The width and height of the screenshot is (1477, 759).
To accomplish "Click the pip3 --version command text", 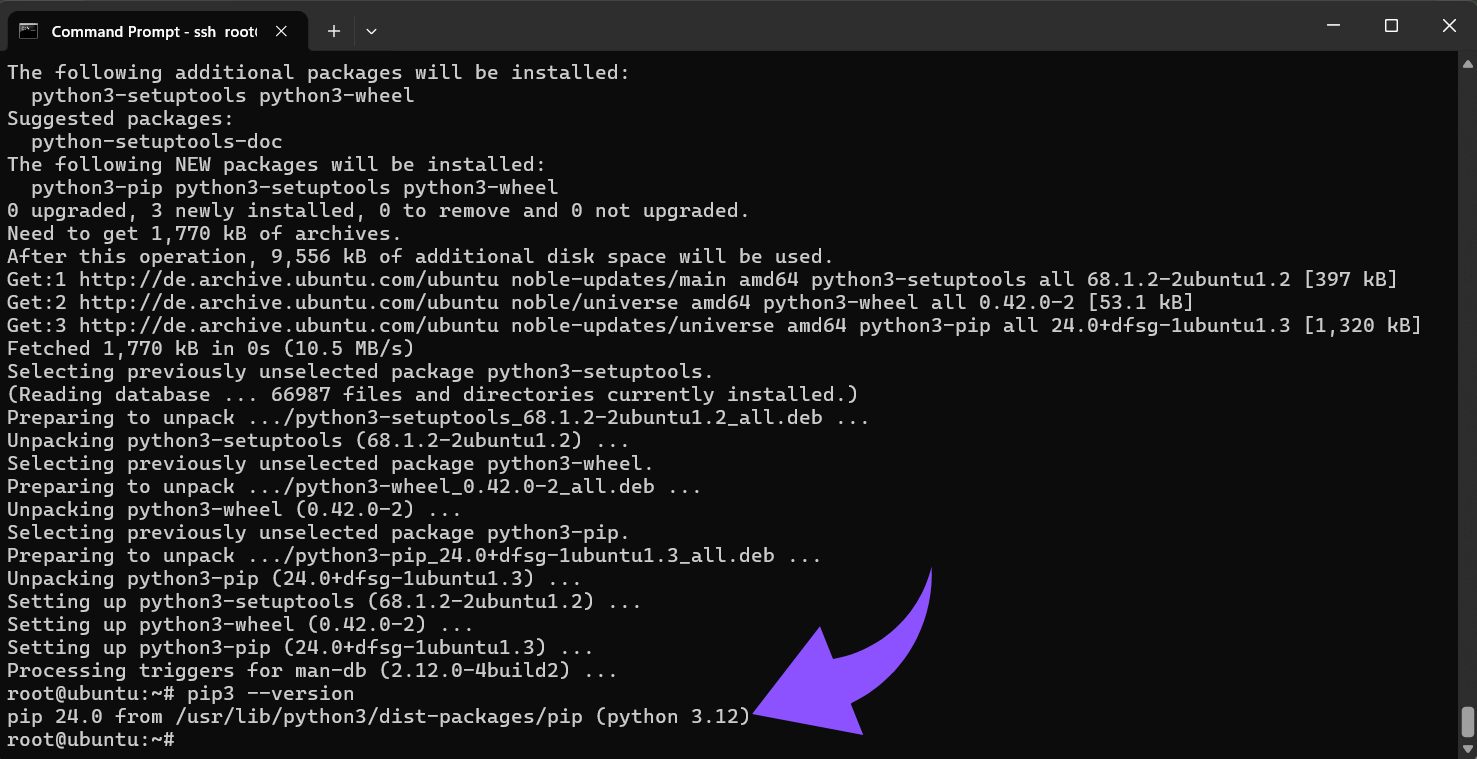I will coord(270,694).
